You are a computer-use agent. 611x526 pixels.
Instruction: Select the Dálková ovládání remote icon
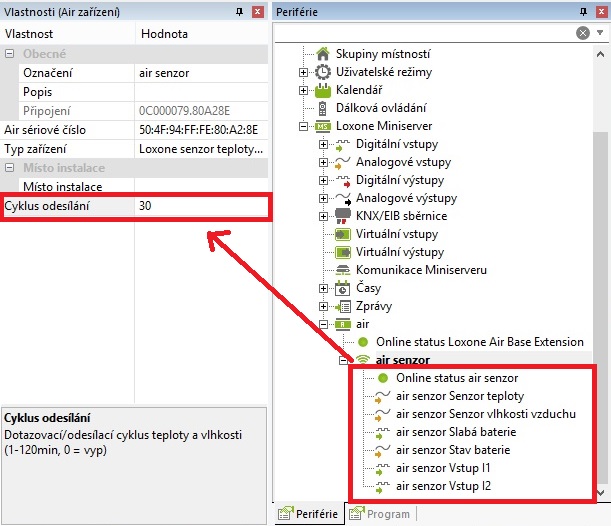click(323, 108)
